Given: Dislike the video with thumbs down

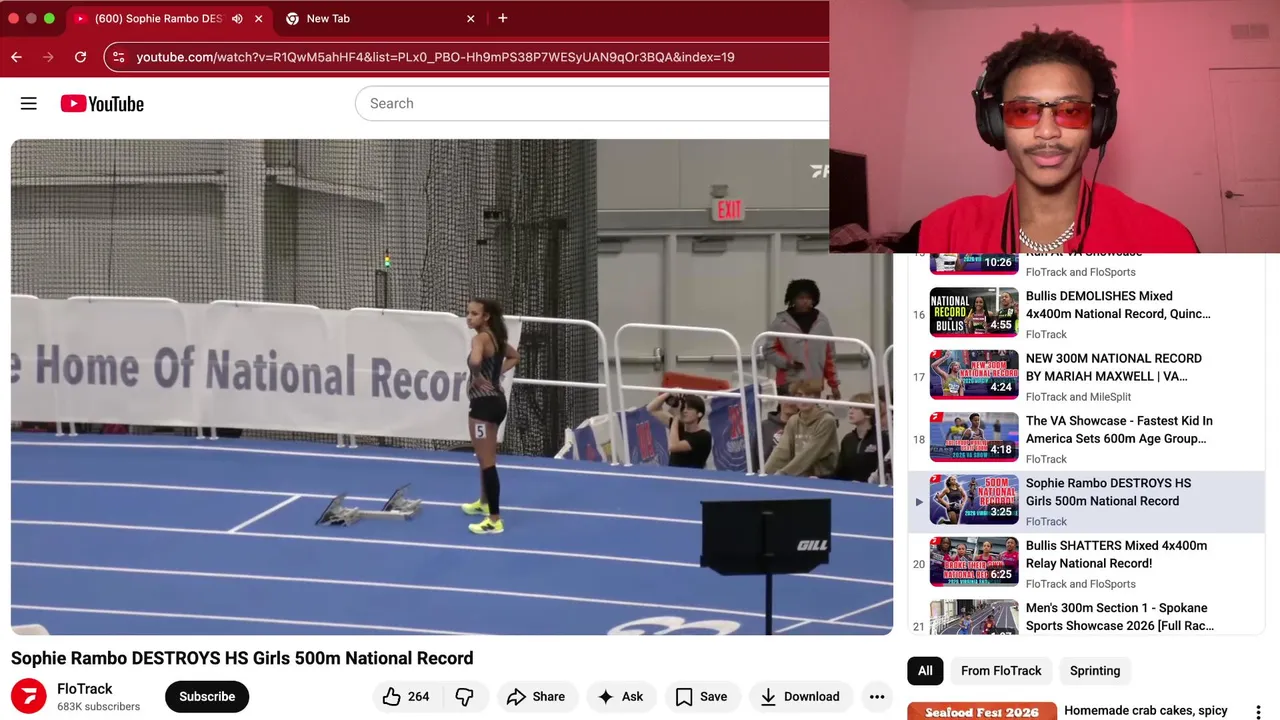Looking at the screenshot, I should coord(465,697).
